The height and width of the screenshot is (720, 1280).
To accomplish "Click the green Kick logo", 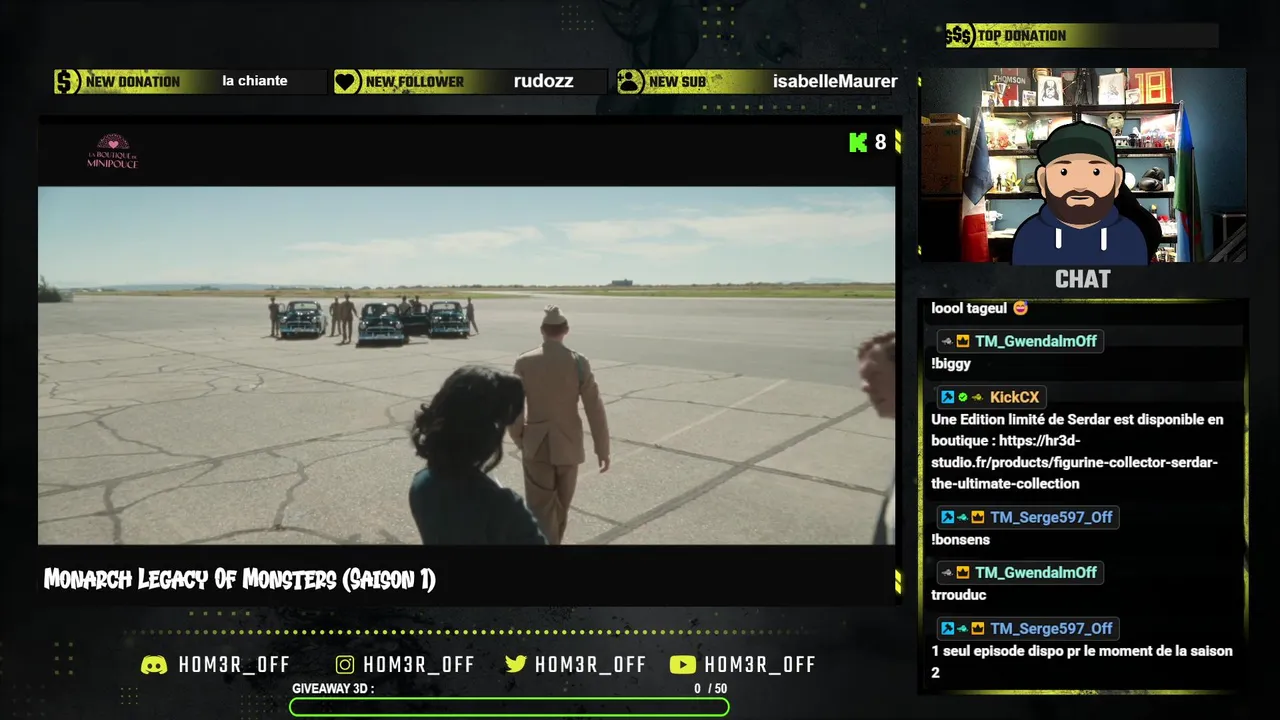I will (x=858, y=142).
